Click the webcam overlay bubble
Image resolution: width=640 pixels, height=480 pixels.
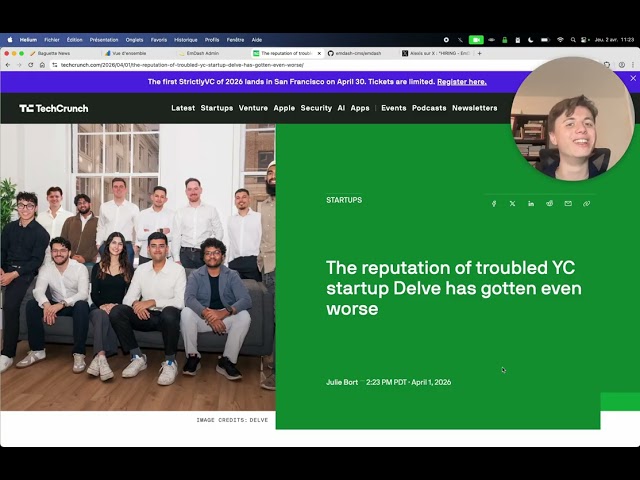[x=573, y=119]
